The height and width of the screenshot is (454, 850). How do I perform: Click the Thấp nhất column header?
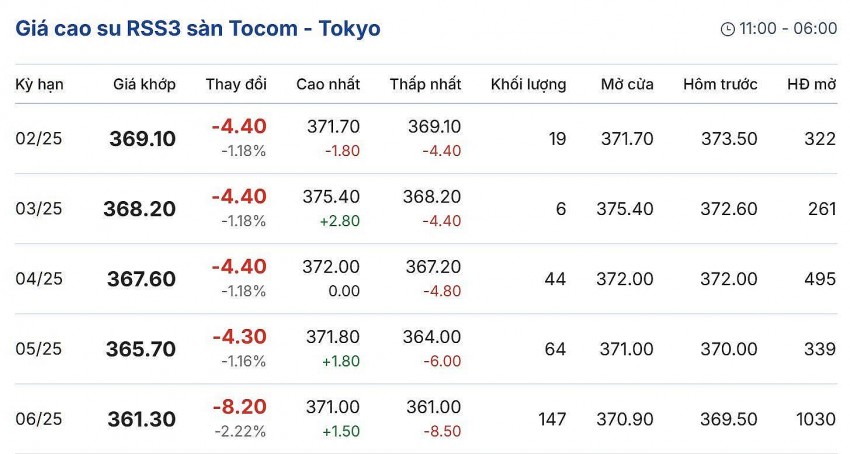[425, 84]
